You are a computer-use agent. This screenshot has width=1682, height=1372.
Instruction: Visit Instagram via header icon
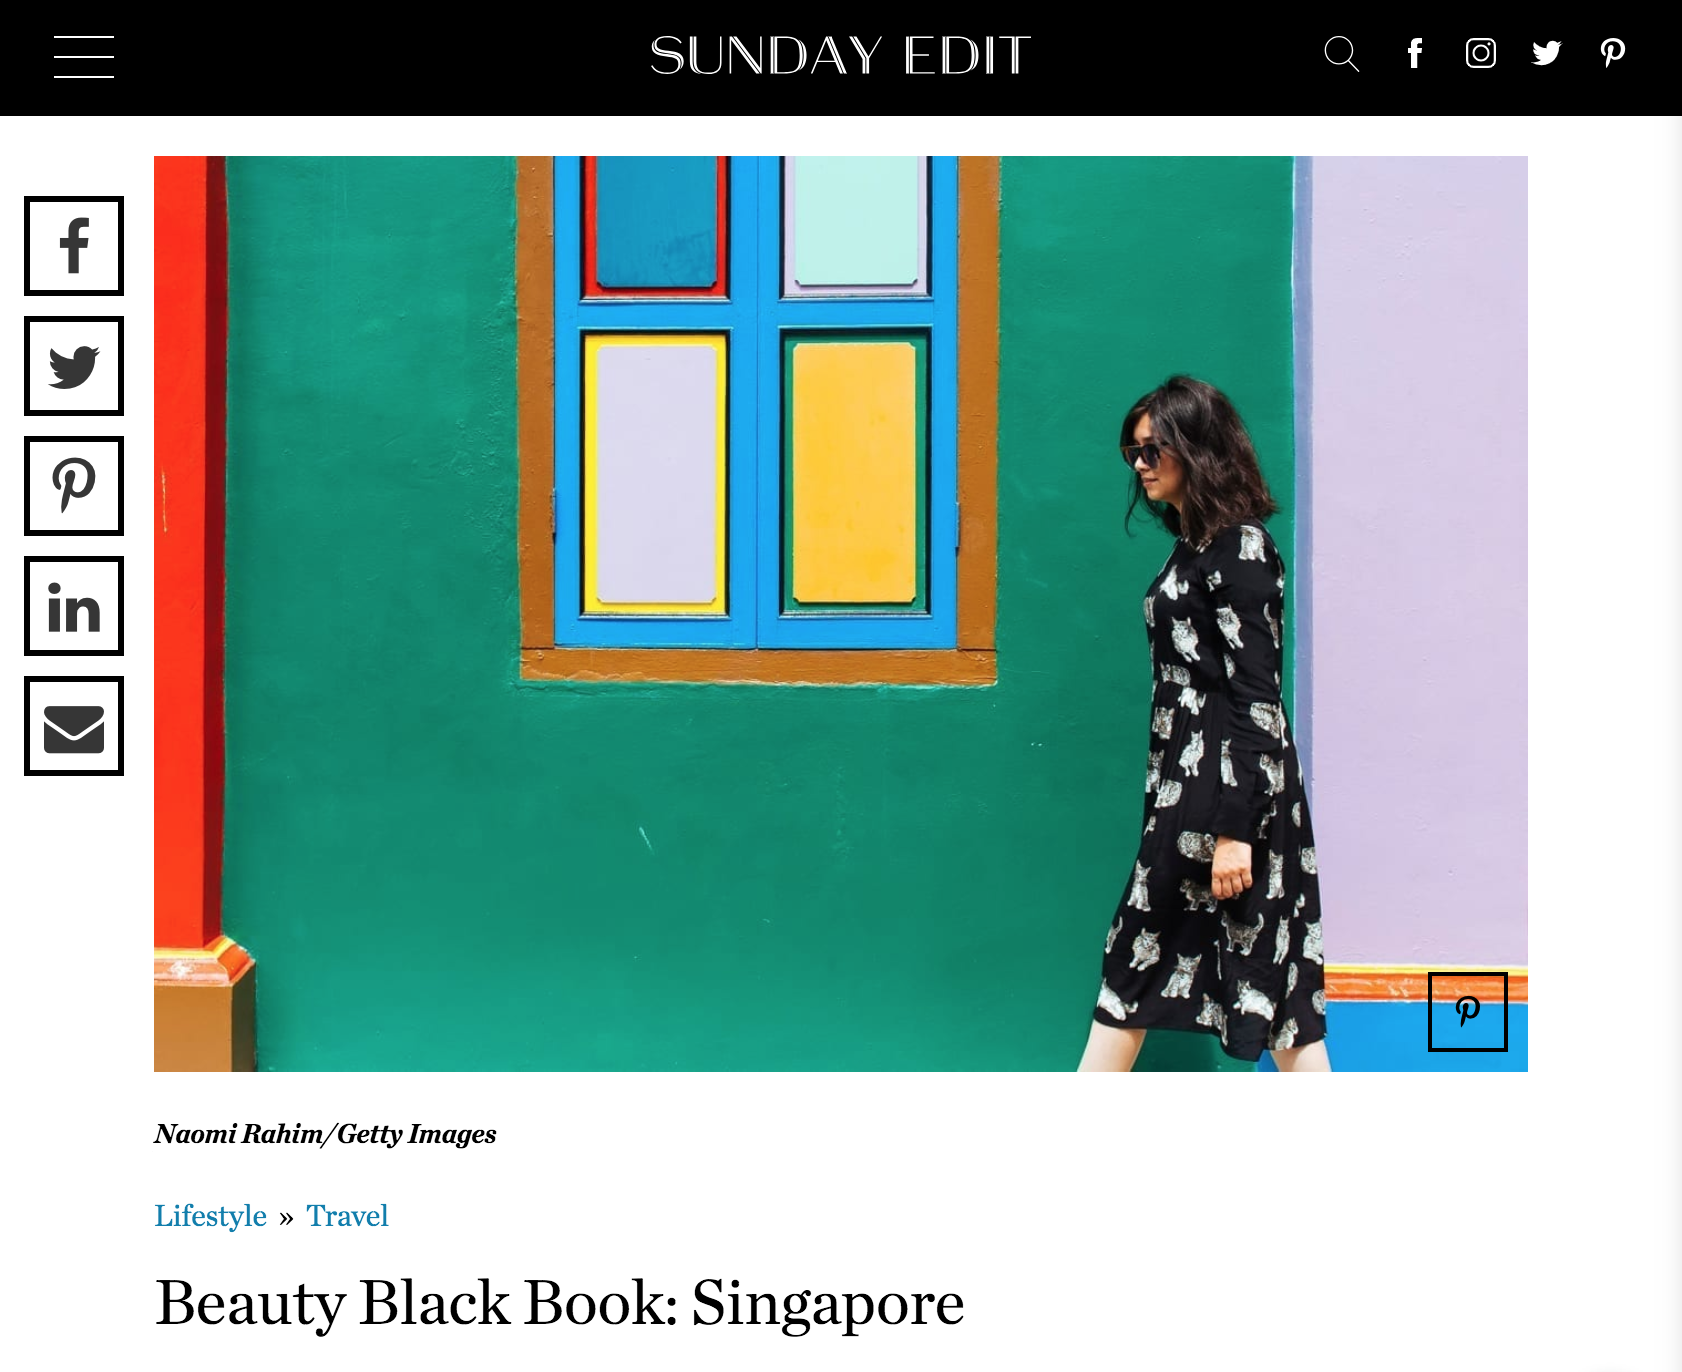coord(1481,53)
